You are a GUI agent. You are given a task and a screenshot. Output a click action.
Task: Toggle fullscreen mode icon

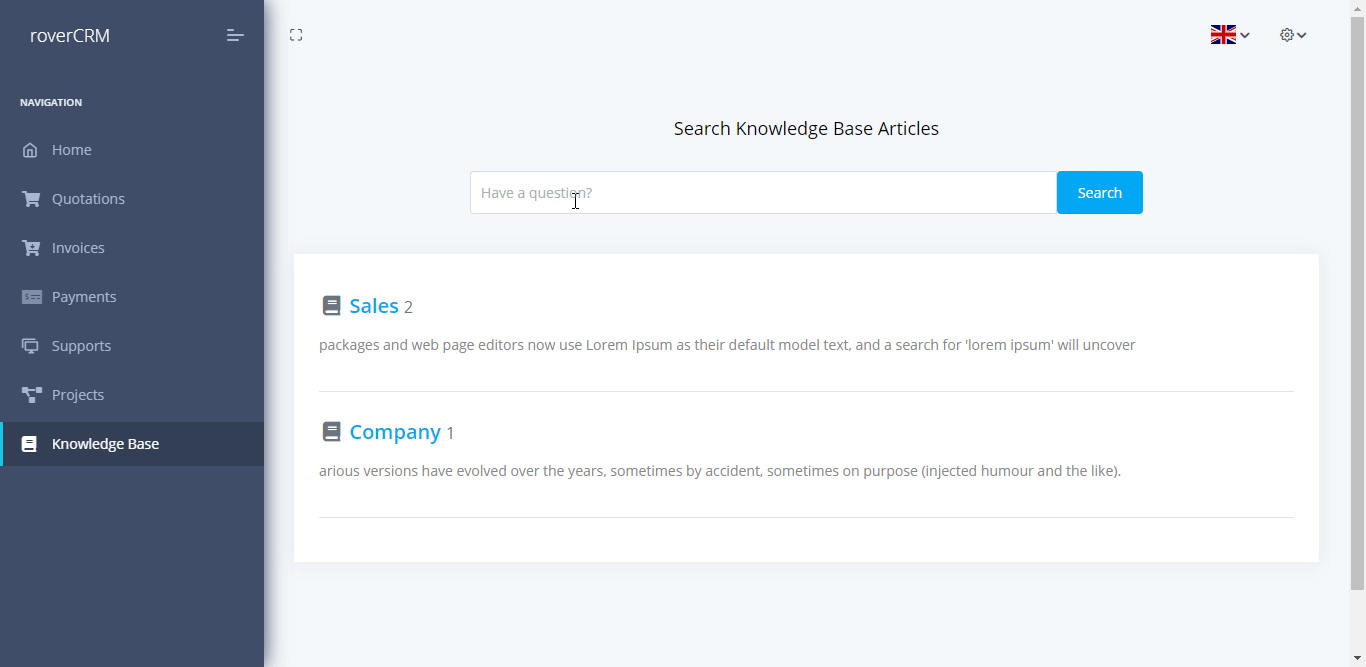pyautogui.click(x=296, y=35)
